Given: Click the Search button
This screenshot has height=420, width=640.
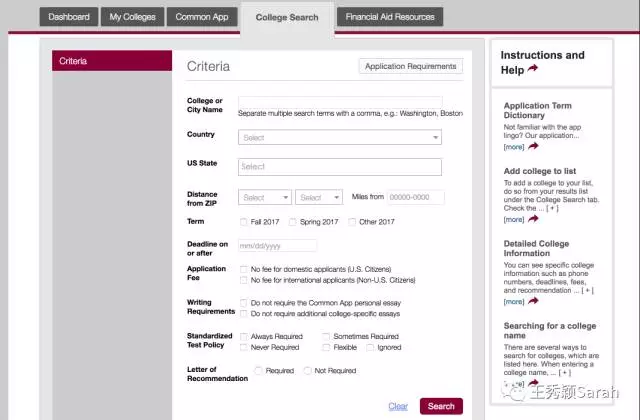Looking at the screenshot, I should point(441,406).
